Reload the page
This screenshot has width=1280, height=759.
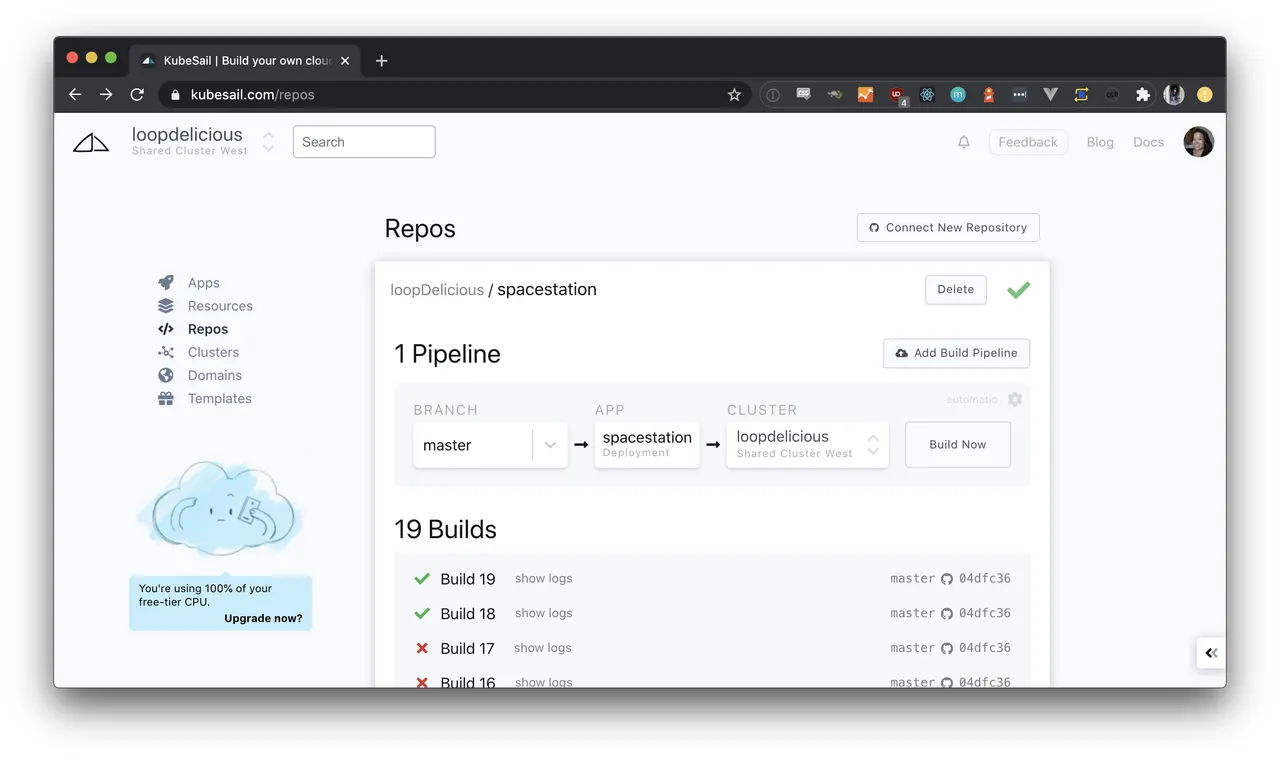pos(137,95)
